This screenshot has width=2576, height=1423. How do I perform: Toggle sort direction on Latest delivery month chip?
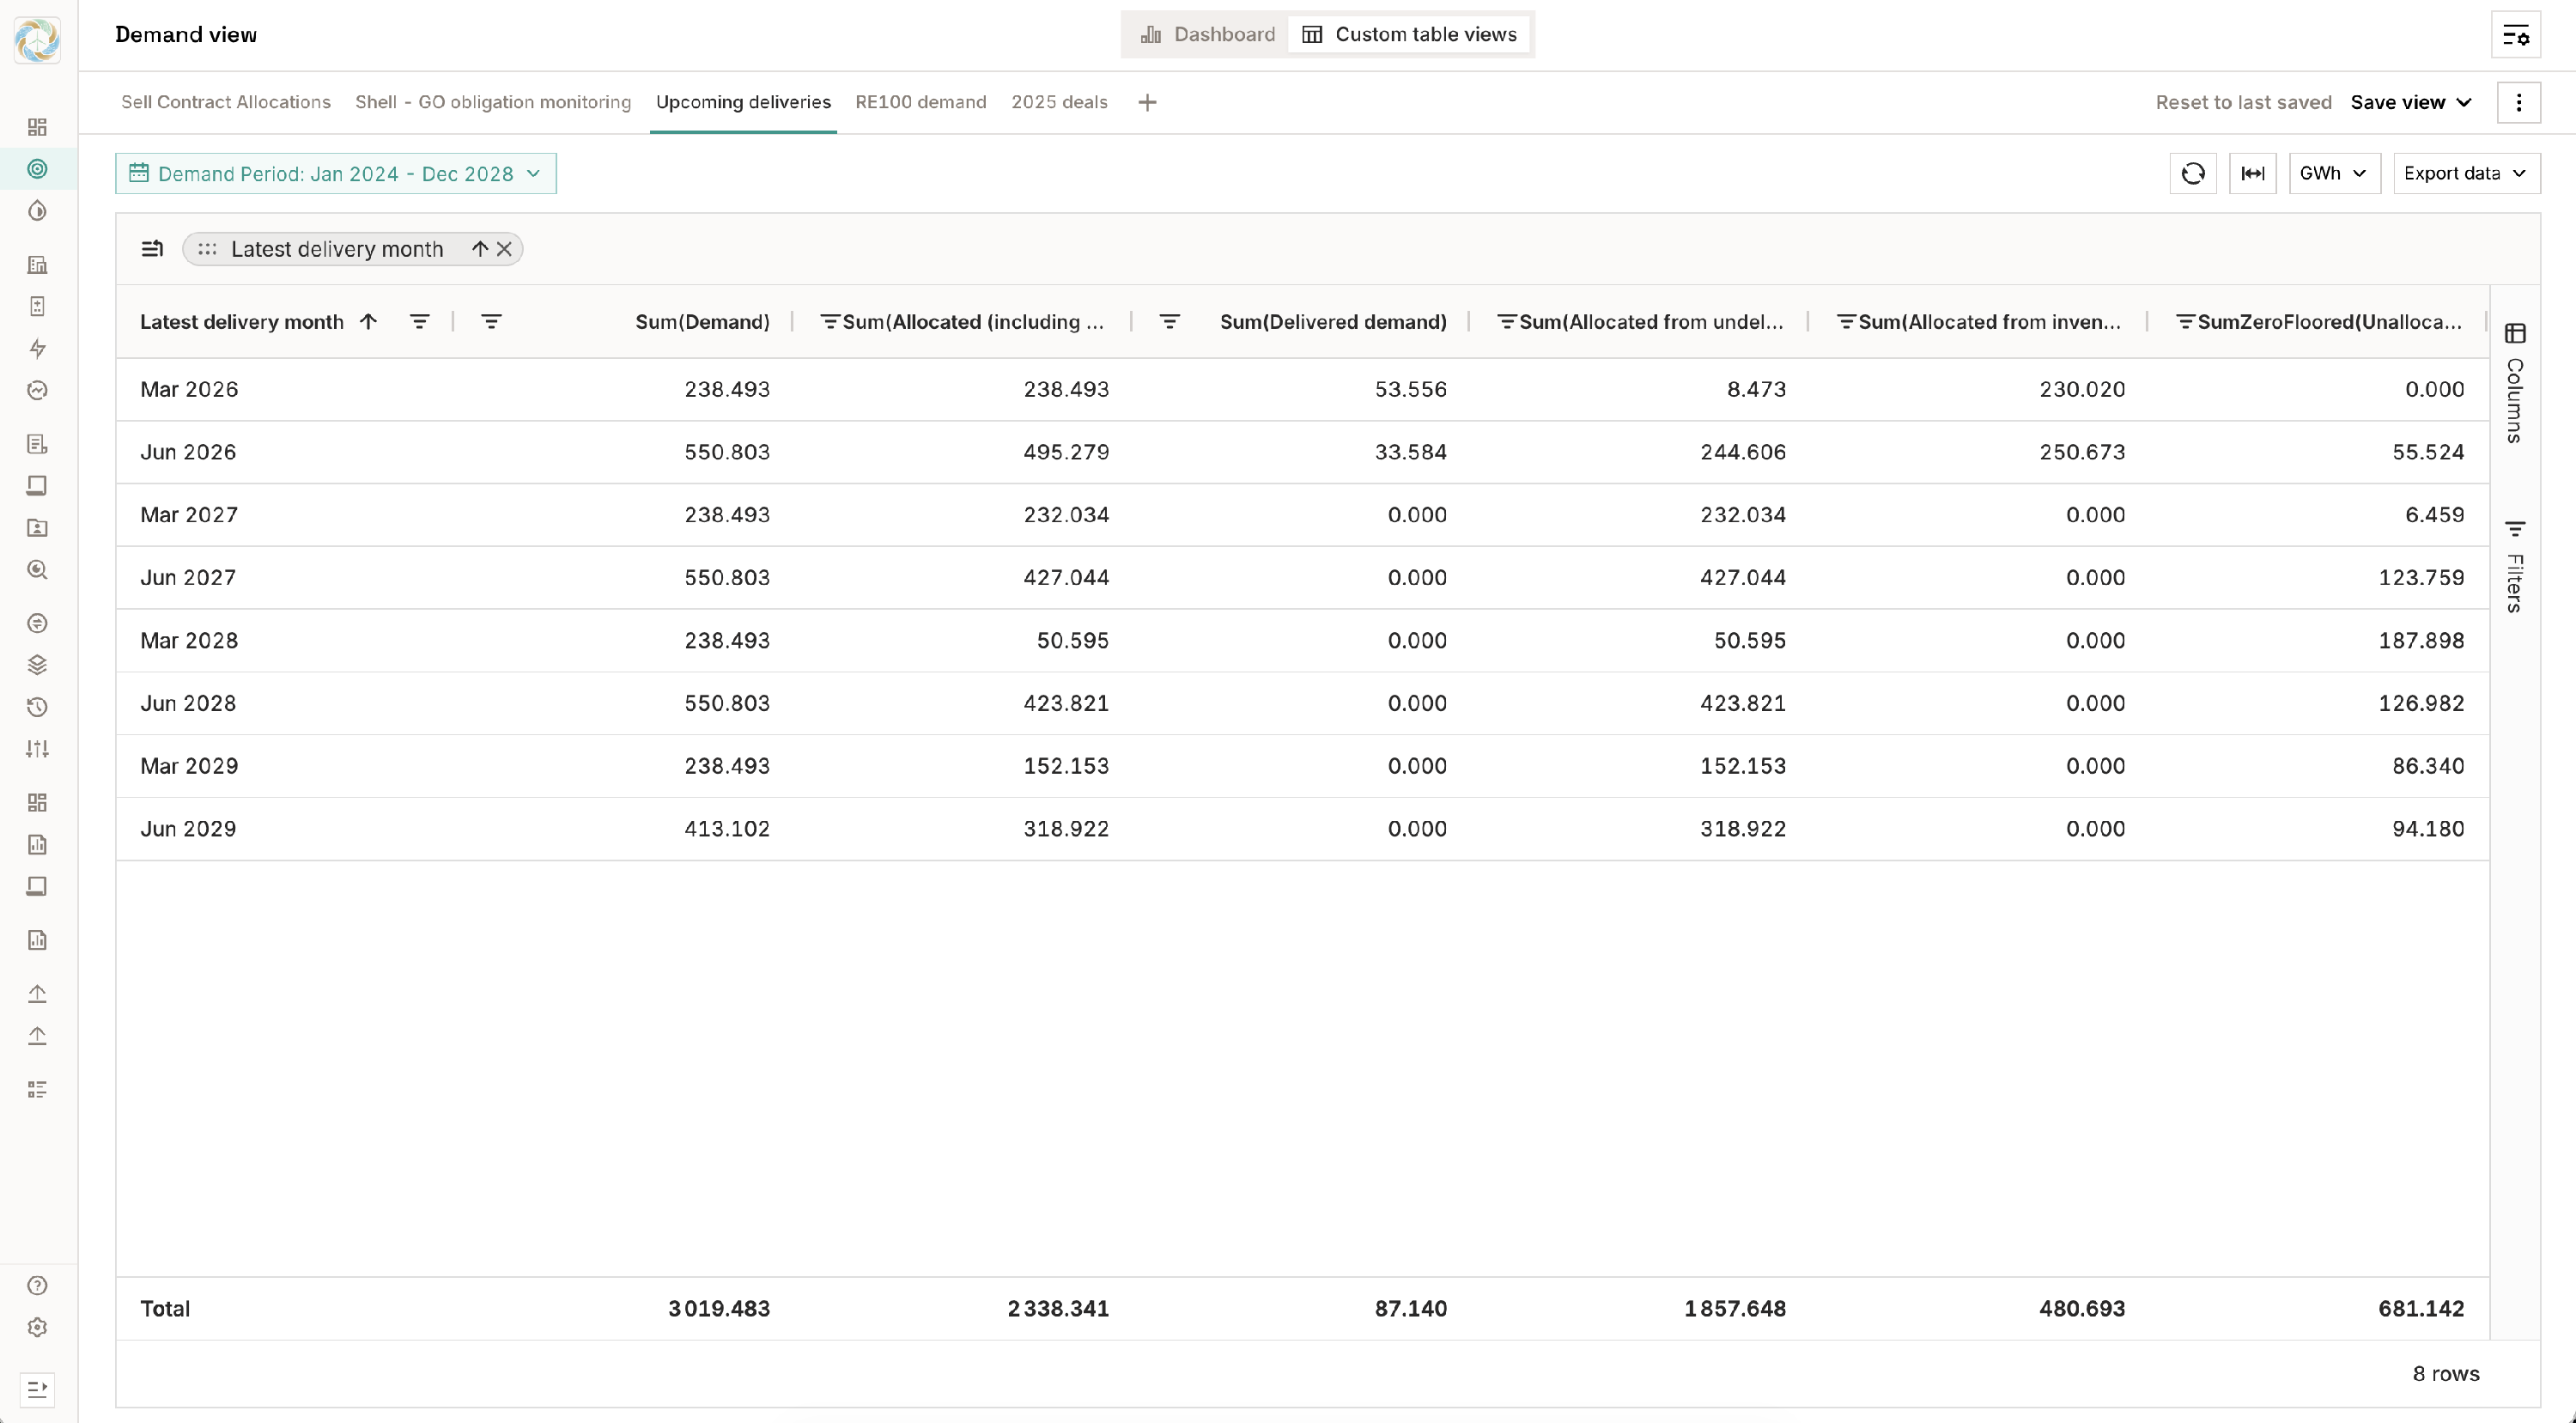pos(480,249)
